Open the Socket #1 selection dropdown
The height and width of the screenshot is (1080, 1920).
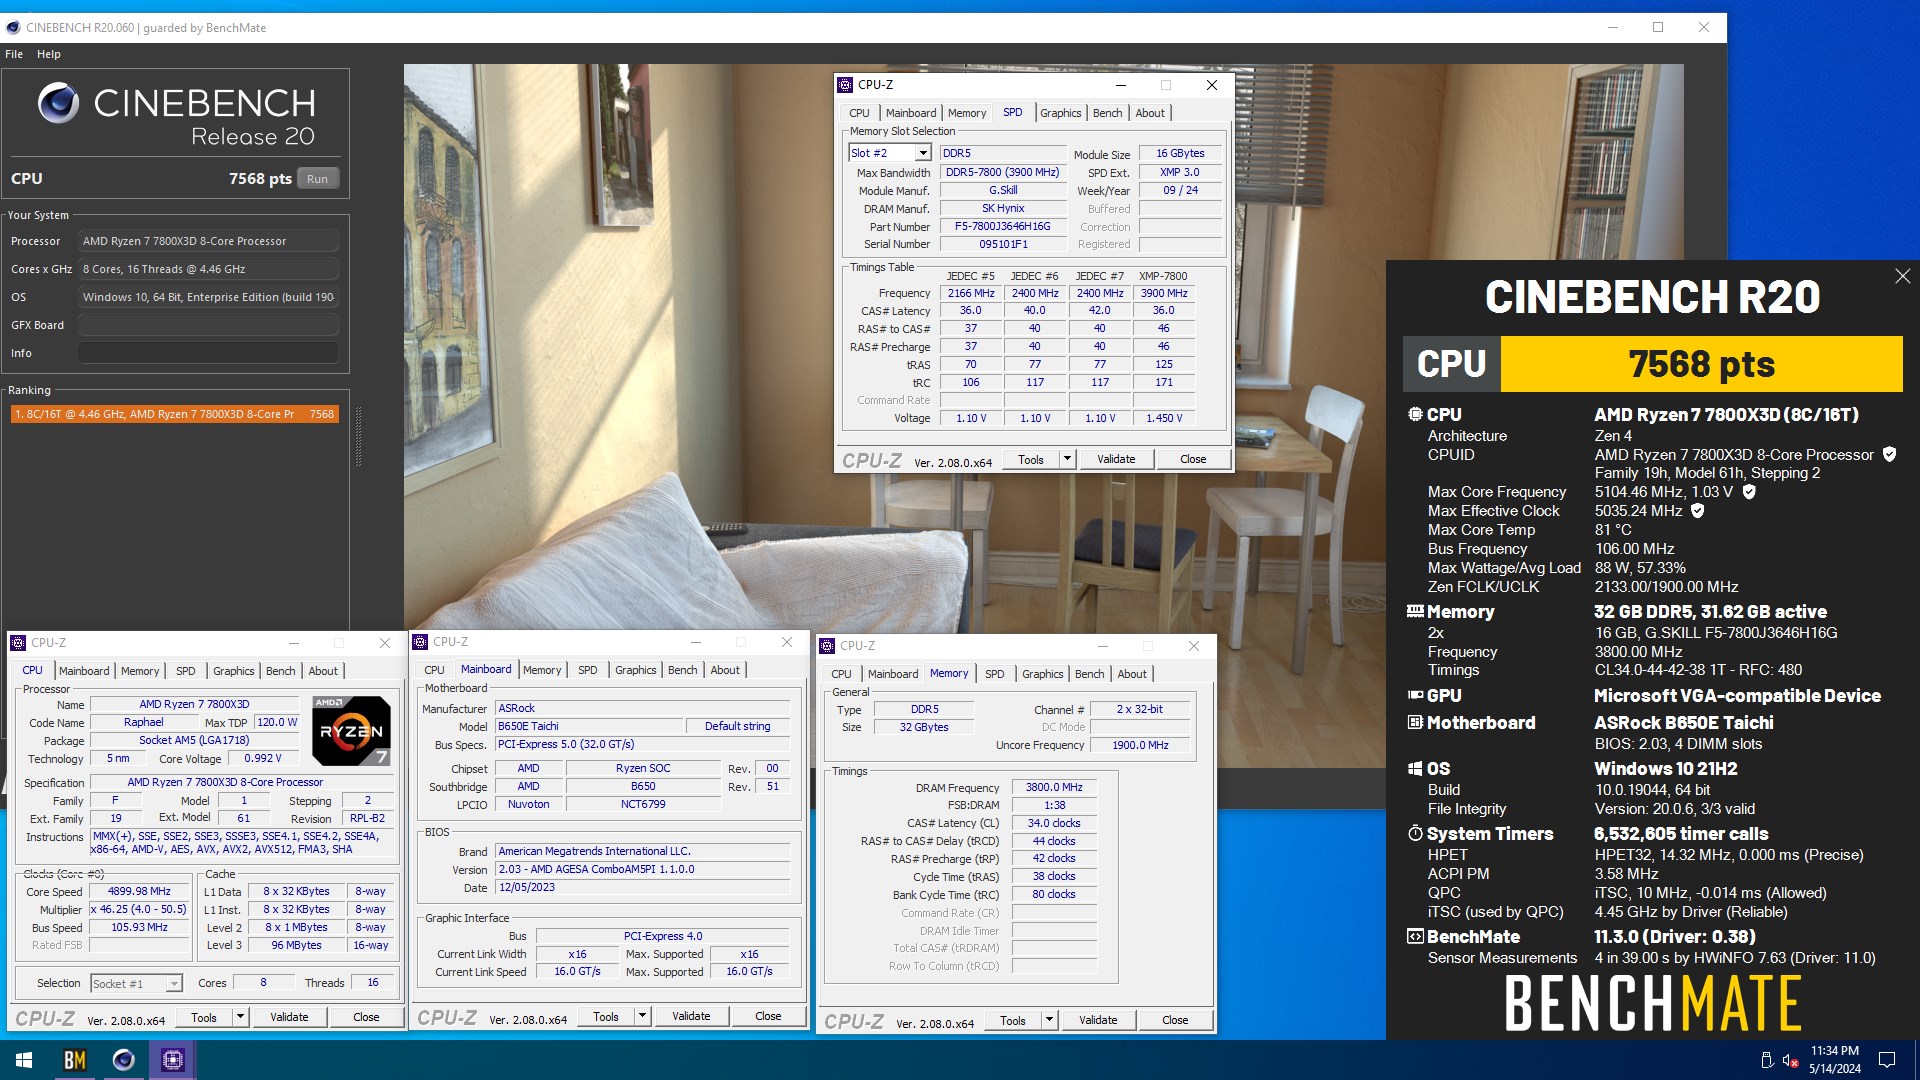(174, 984)
